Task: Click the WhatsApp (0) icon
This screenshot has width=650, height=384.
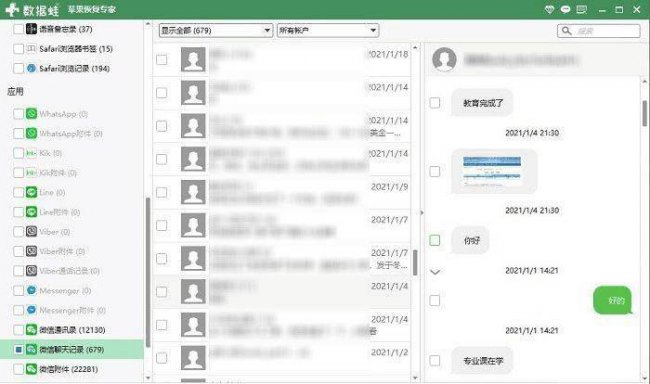Action: point(32,114)
